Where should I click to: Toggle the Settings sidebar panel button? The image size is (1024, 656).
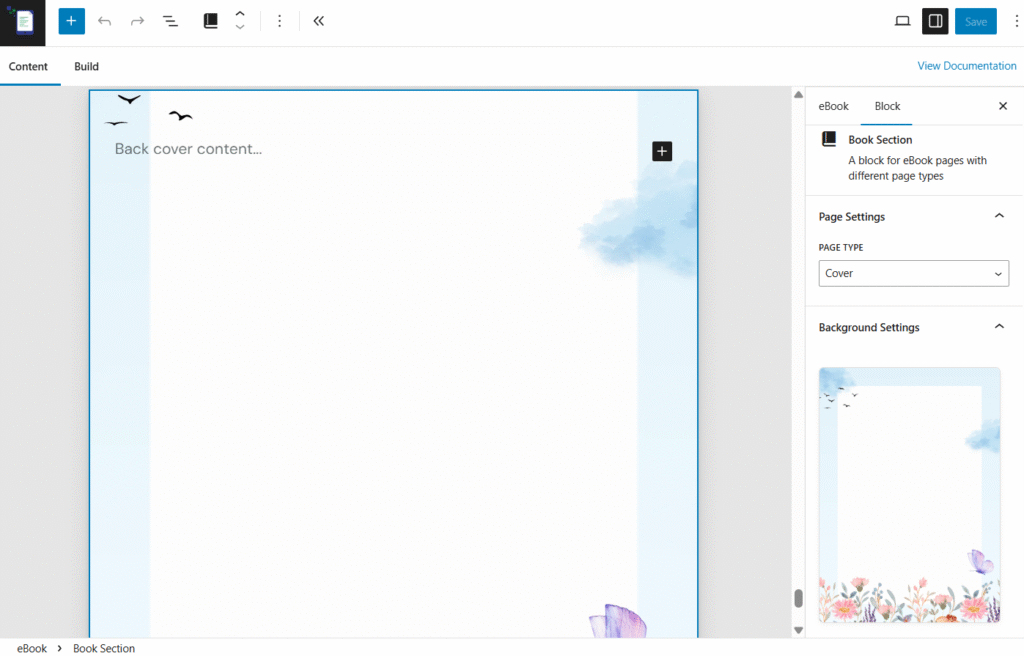click(x=935, y=21)
